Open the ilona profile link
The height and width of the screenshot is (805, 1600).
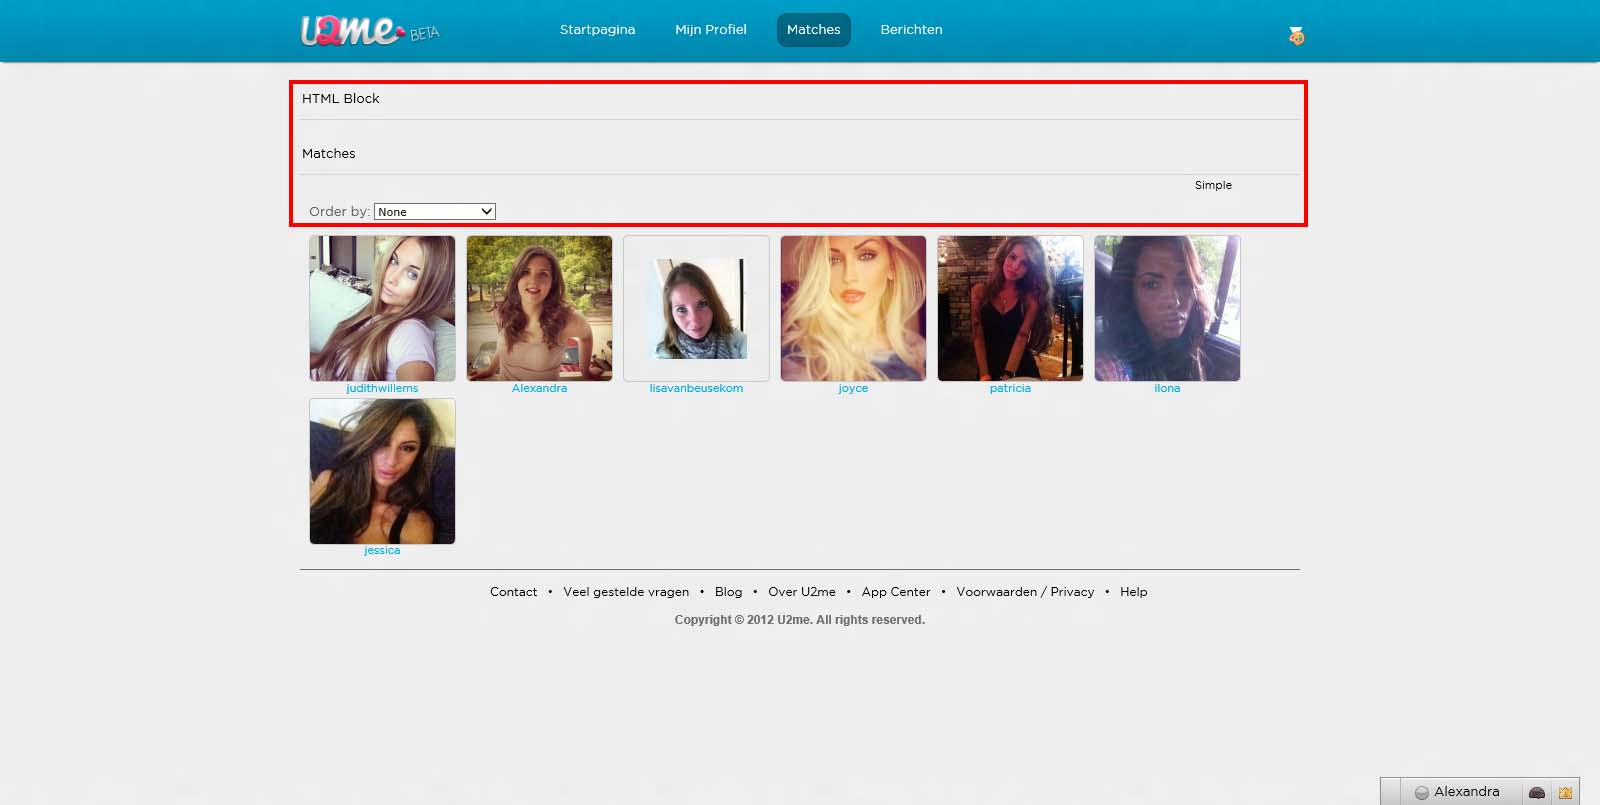click(x=1167, y=388)
